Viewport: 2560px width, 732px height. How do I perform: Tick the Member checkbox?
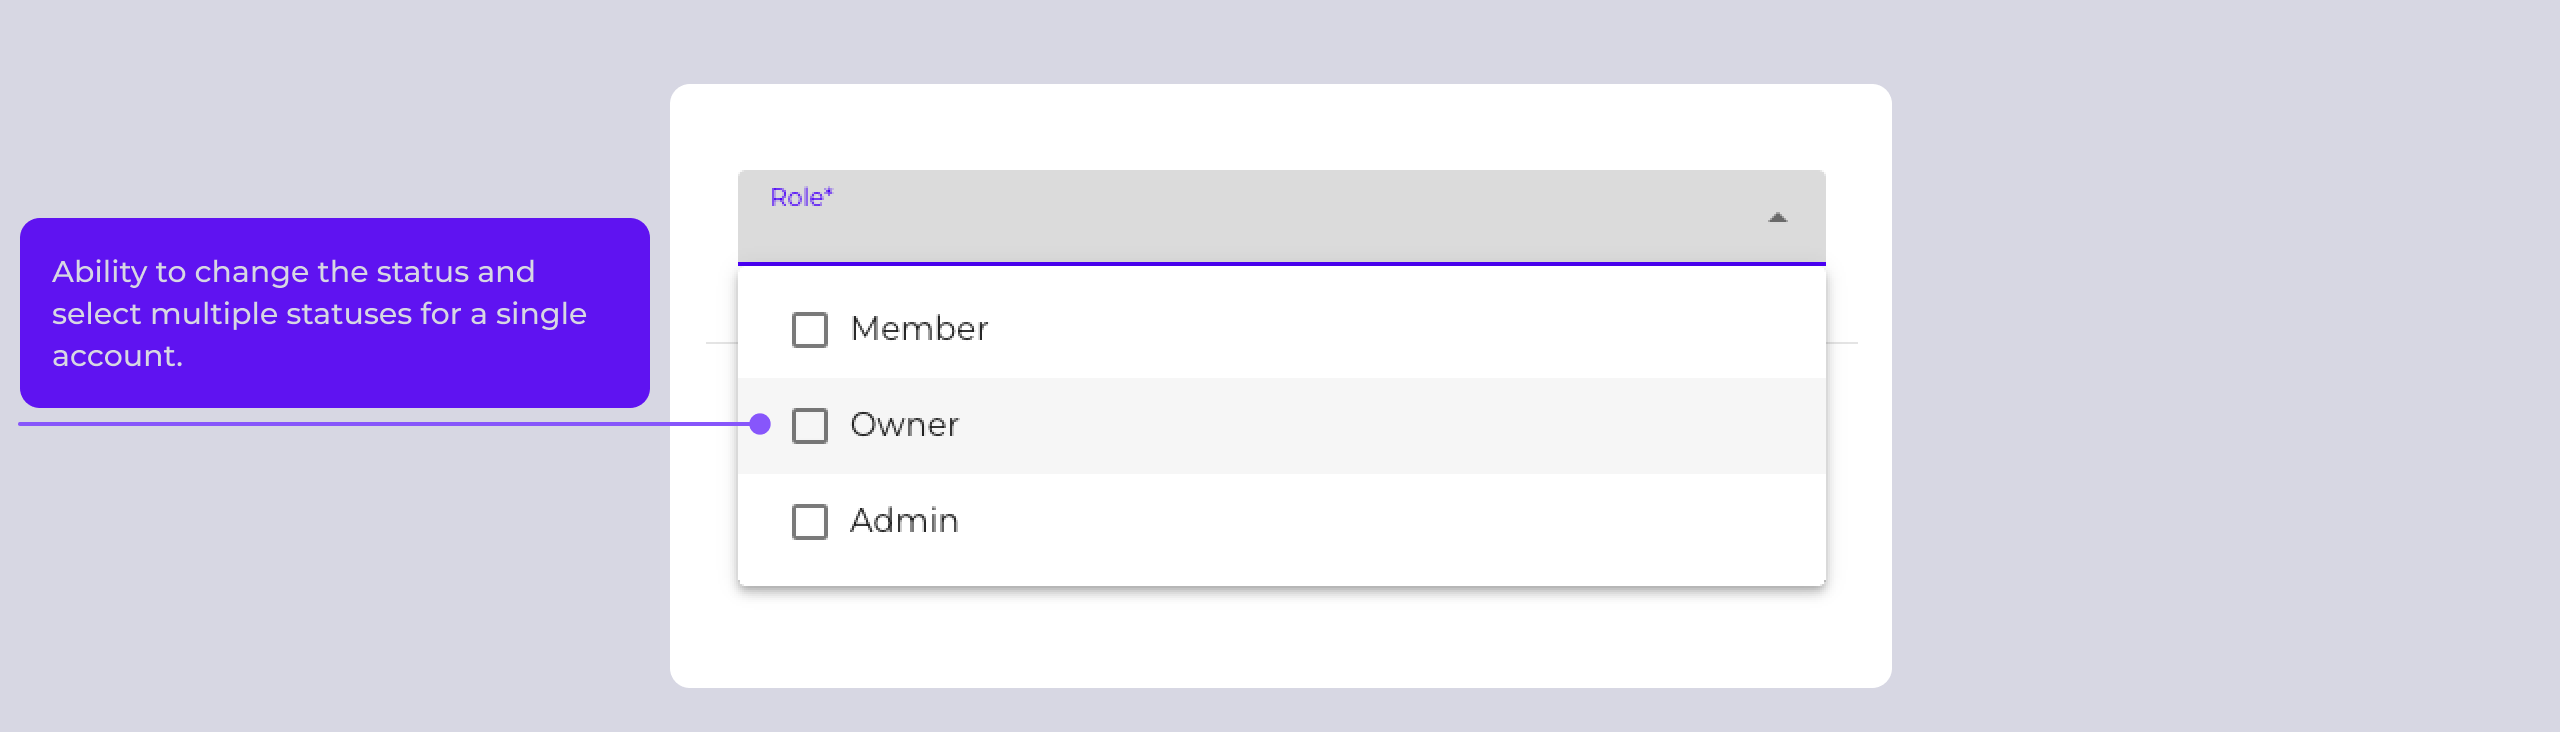(810, 329)
